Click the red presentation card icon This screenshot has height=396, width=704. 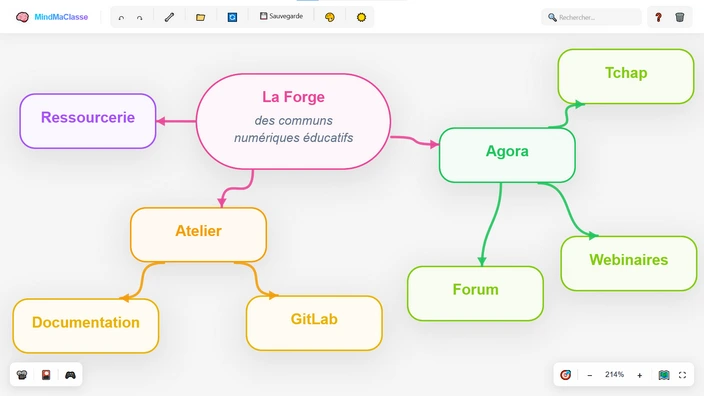46,374
